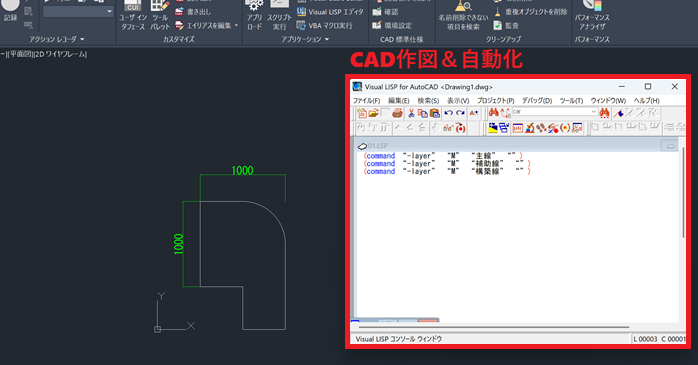Expand the アクション レコーダ panel
The image size is (698, 365).
coord(57,39)
